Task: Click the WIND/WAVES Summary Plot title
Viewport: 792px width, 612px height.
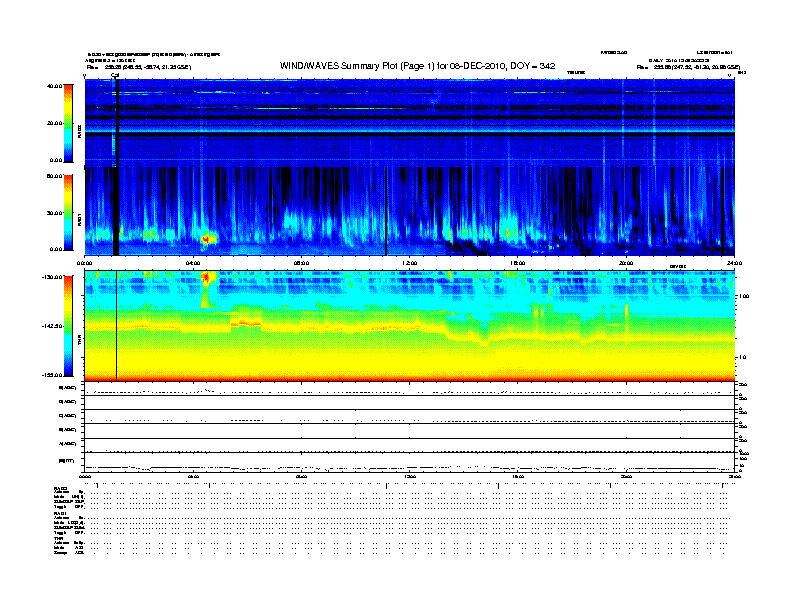Action: coord(417,66)
